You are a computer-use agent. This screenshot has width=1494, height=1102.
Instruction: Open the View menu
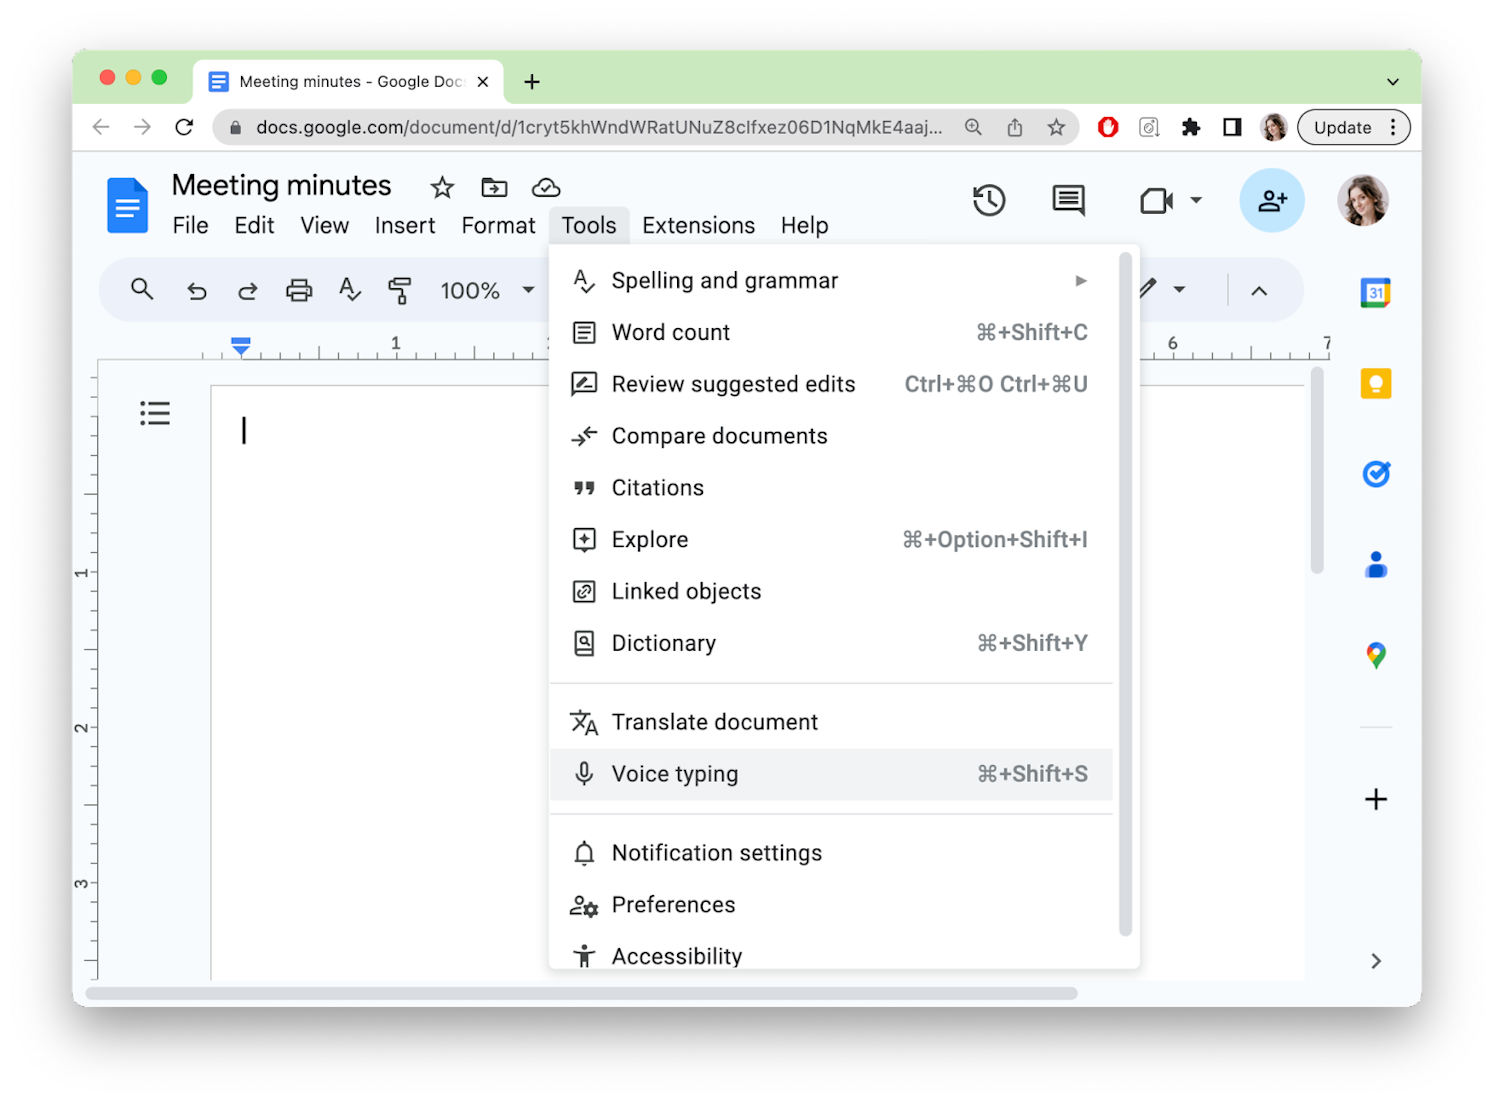[x=325, y=226]
